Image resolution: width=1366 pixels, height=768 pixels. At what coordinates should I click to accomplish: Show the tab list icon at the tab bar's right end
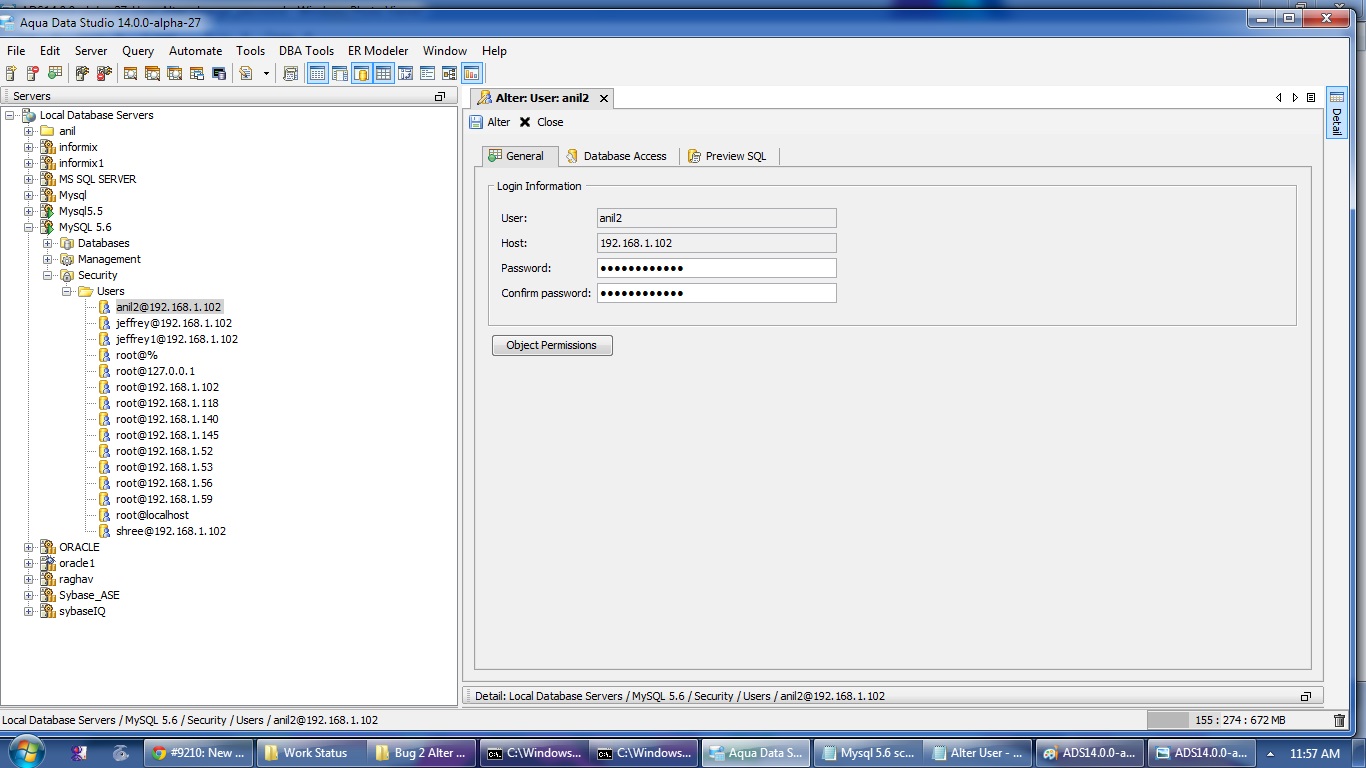1311,98
